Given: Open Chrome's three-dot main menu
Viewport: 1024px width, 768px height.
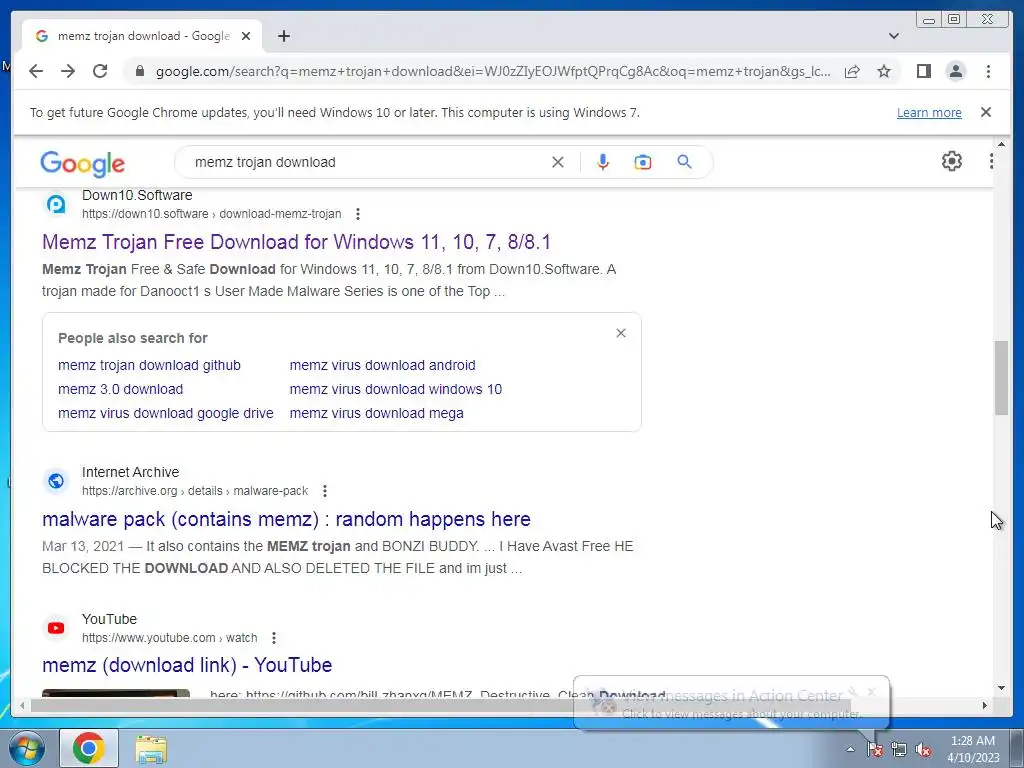Looking at the screenshot, I should coord(988,71).
